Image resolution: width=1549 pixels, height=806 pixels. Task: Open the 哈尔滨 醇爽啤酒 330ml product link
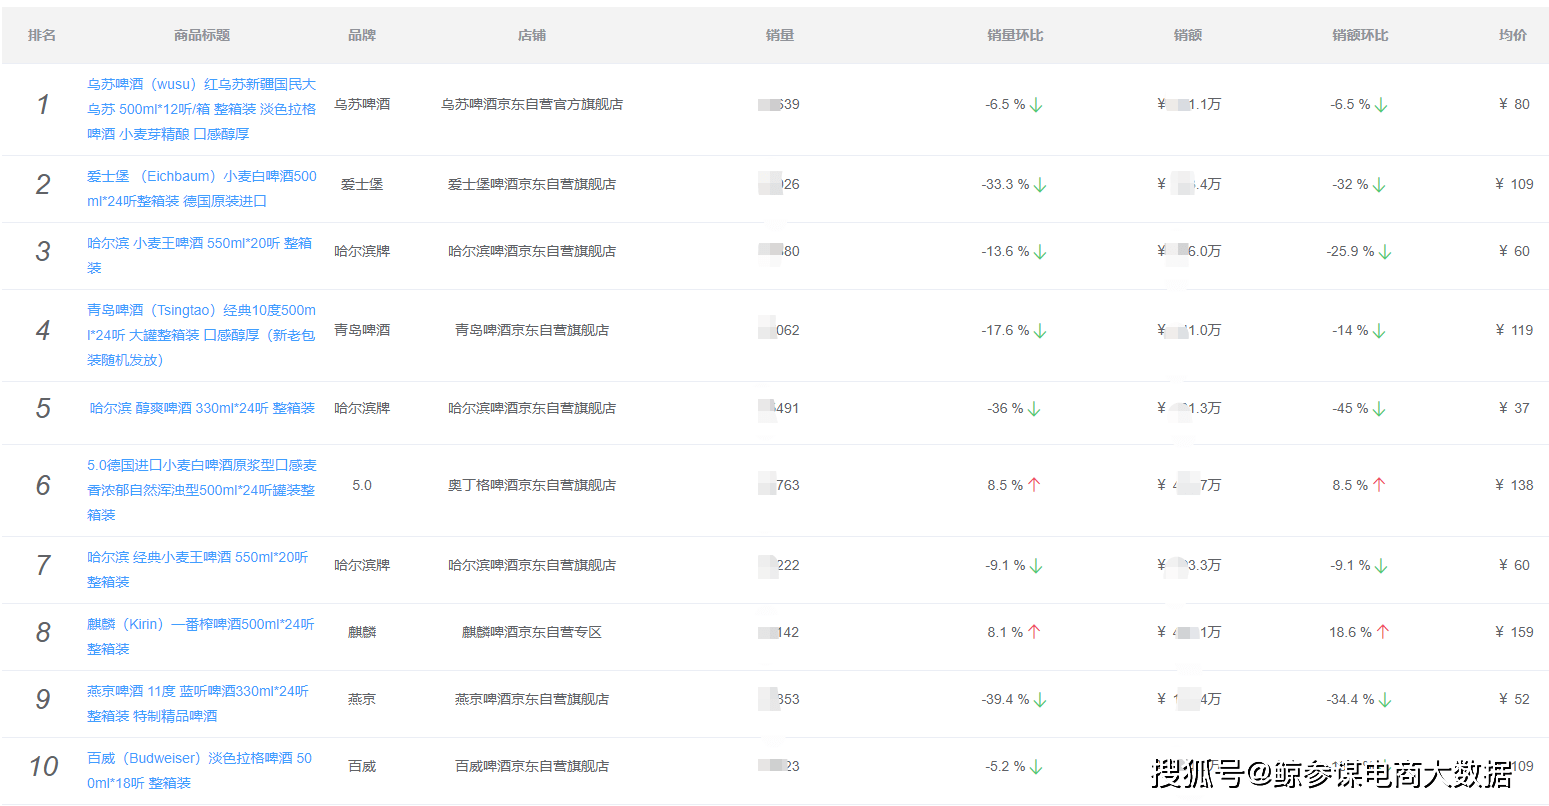click(x=201, y=407)
